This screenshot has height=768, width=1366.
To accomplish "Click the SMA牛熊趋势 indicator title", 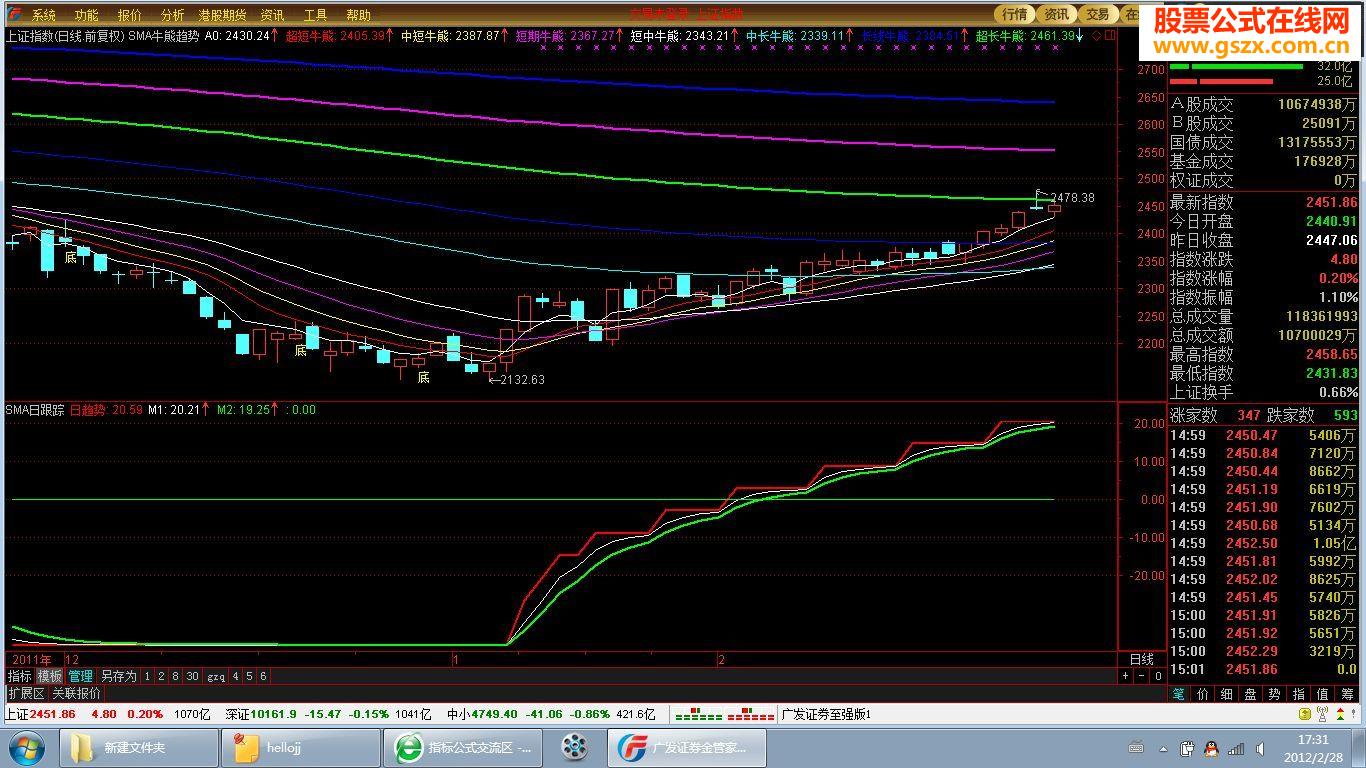I will (x=163, y=35).
